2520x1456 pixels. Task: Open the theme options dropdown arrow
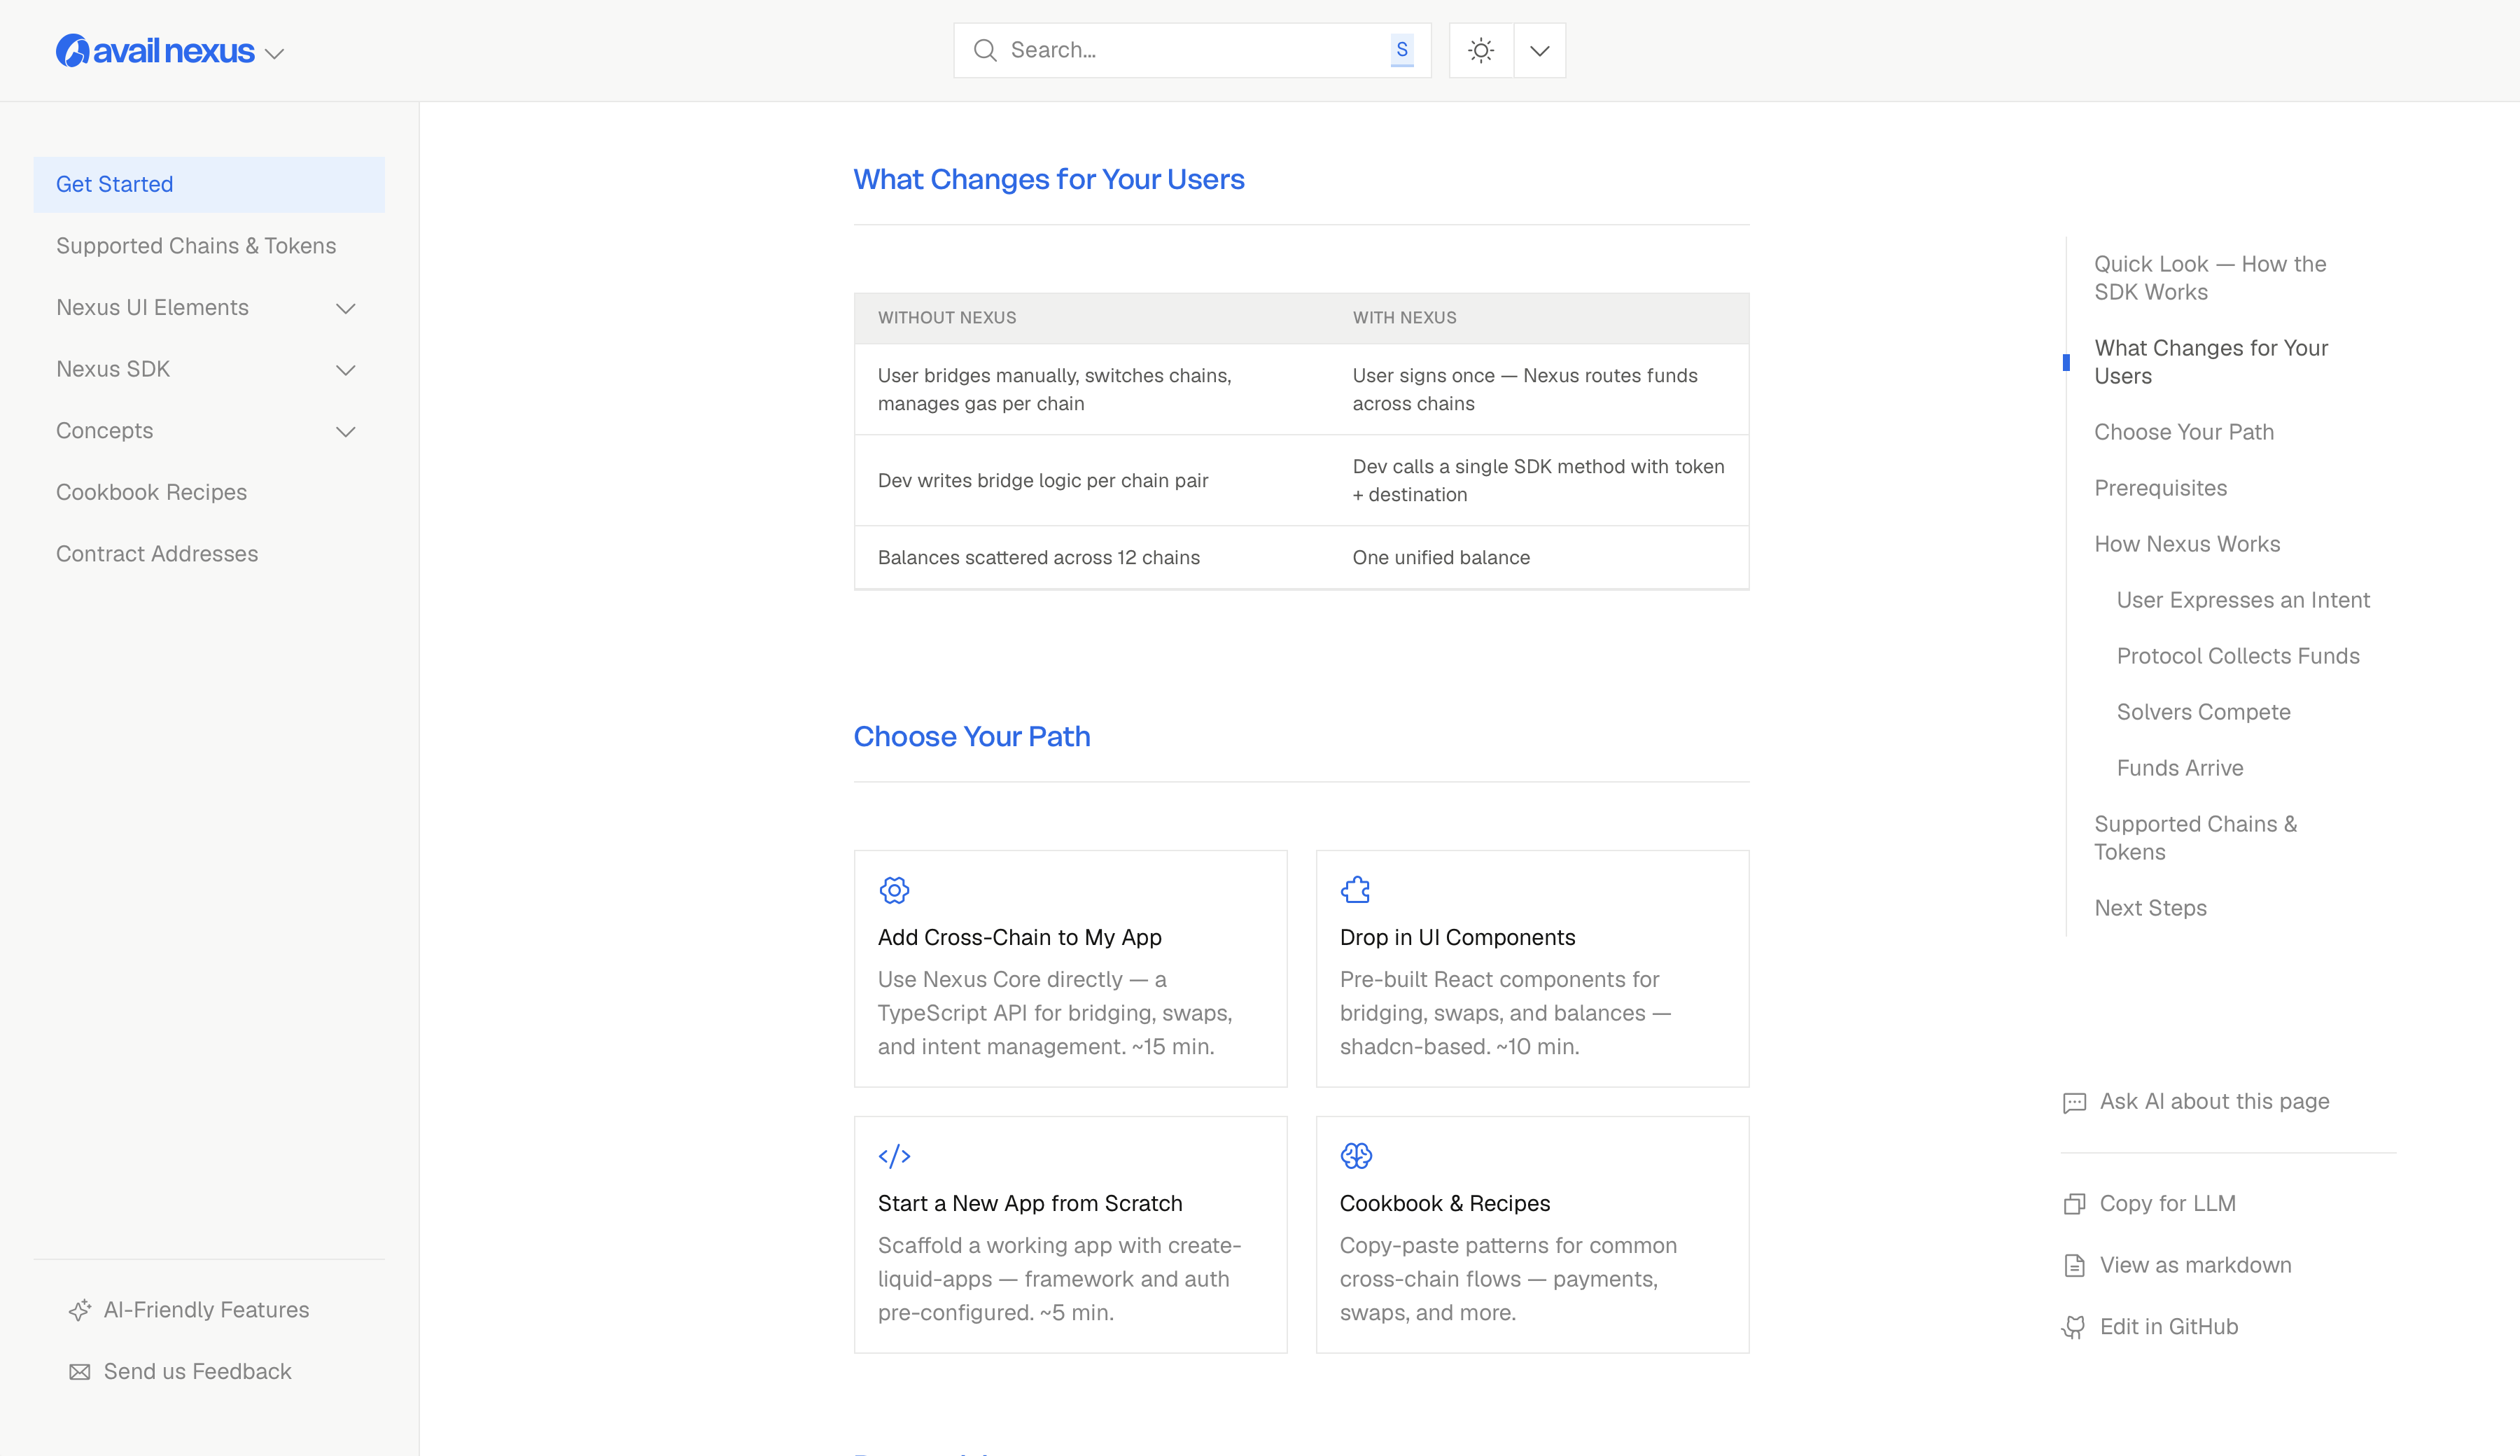(x=1540, y=50)
